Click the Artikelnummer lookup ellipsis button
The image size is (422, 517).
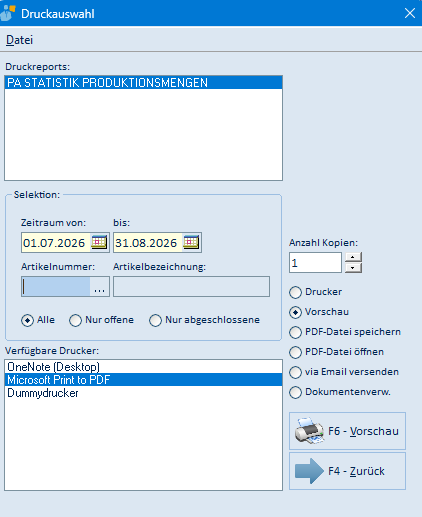(99, 287)
